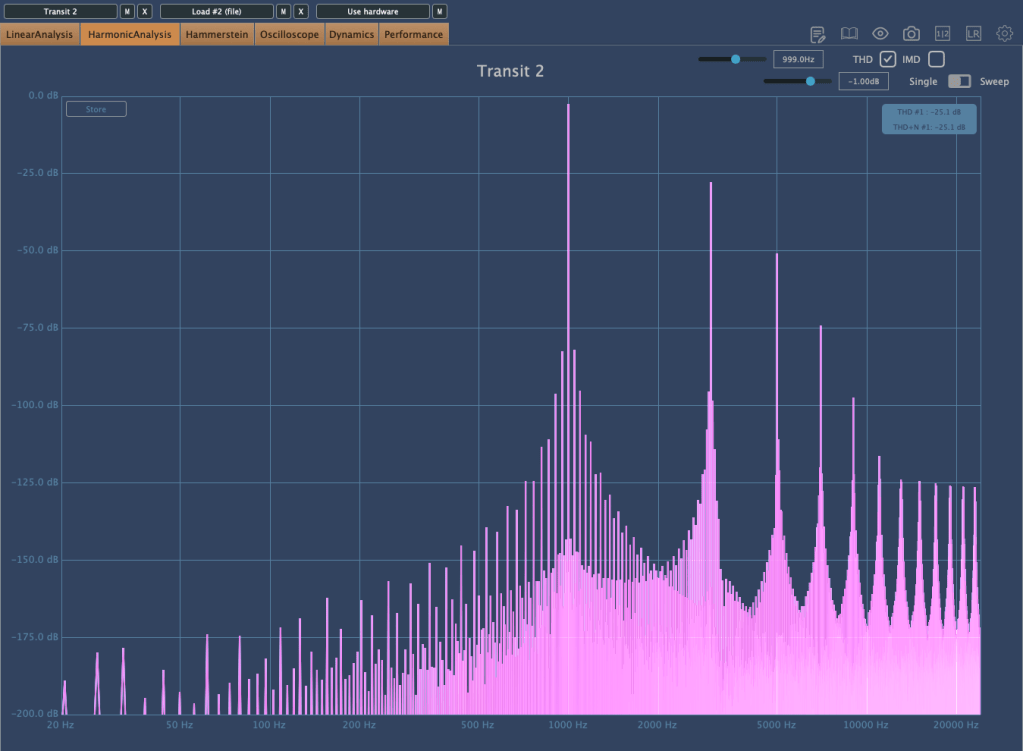Open the Load #2 (file) selector
The image size is (1023, 751).
tap(216, 11)
